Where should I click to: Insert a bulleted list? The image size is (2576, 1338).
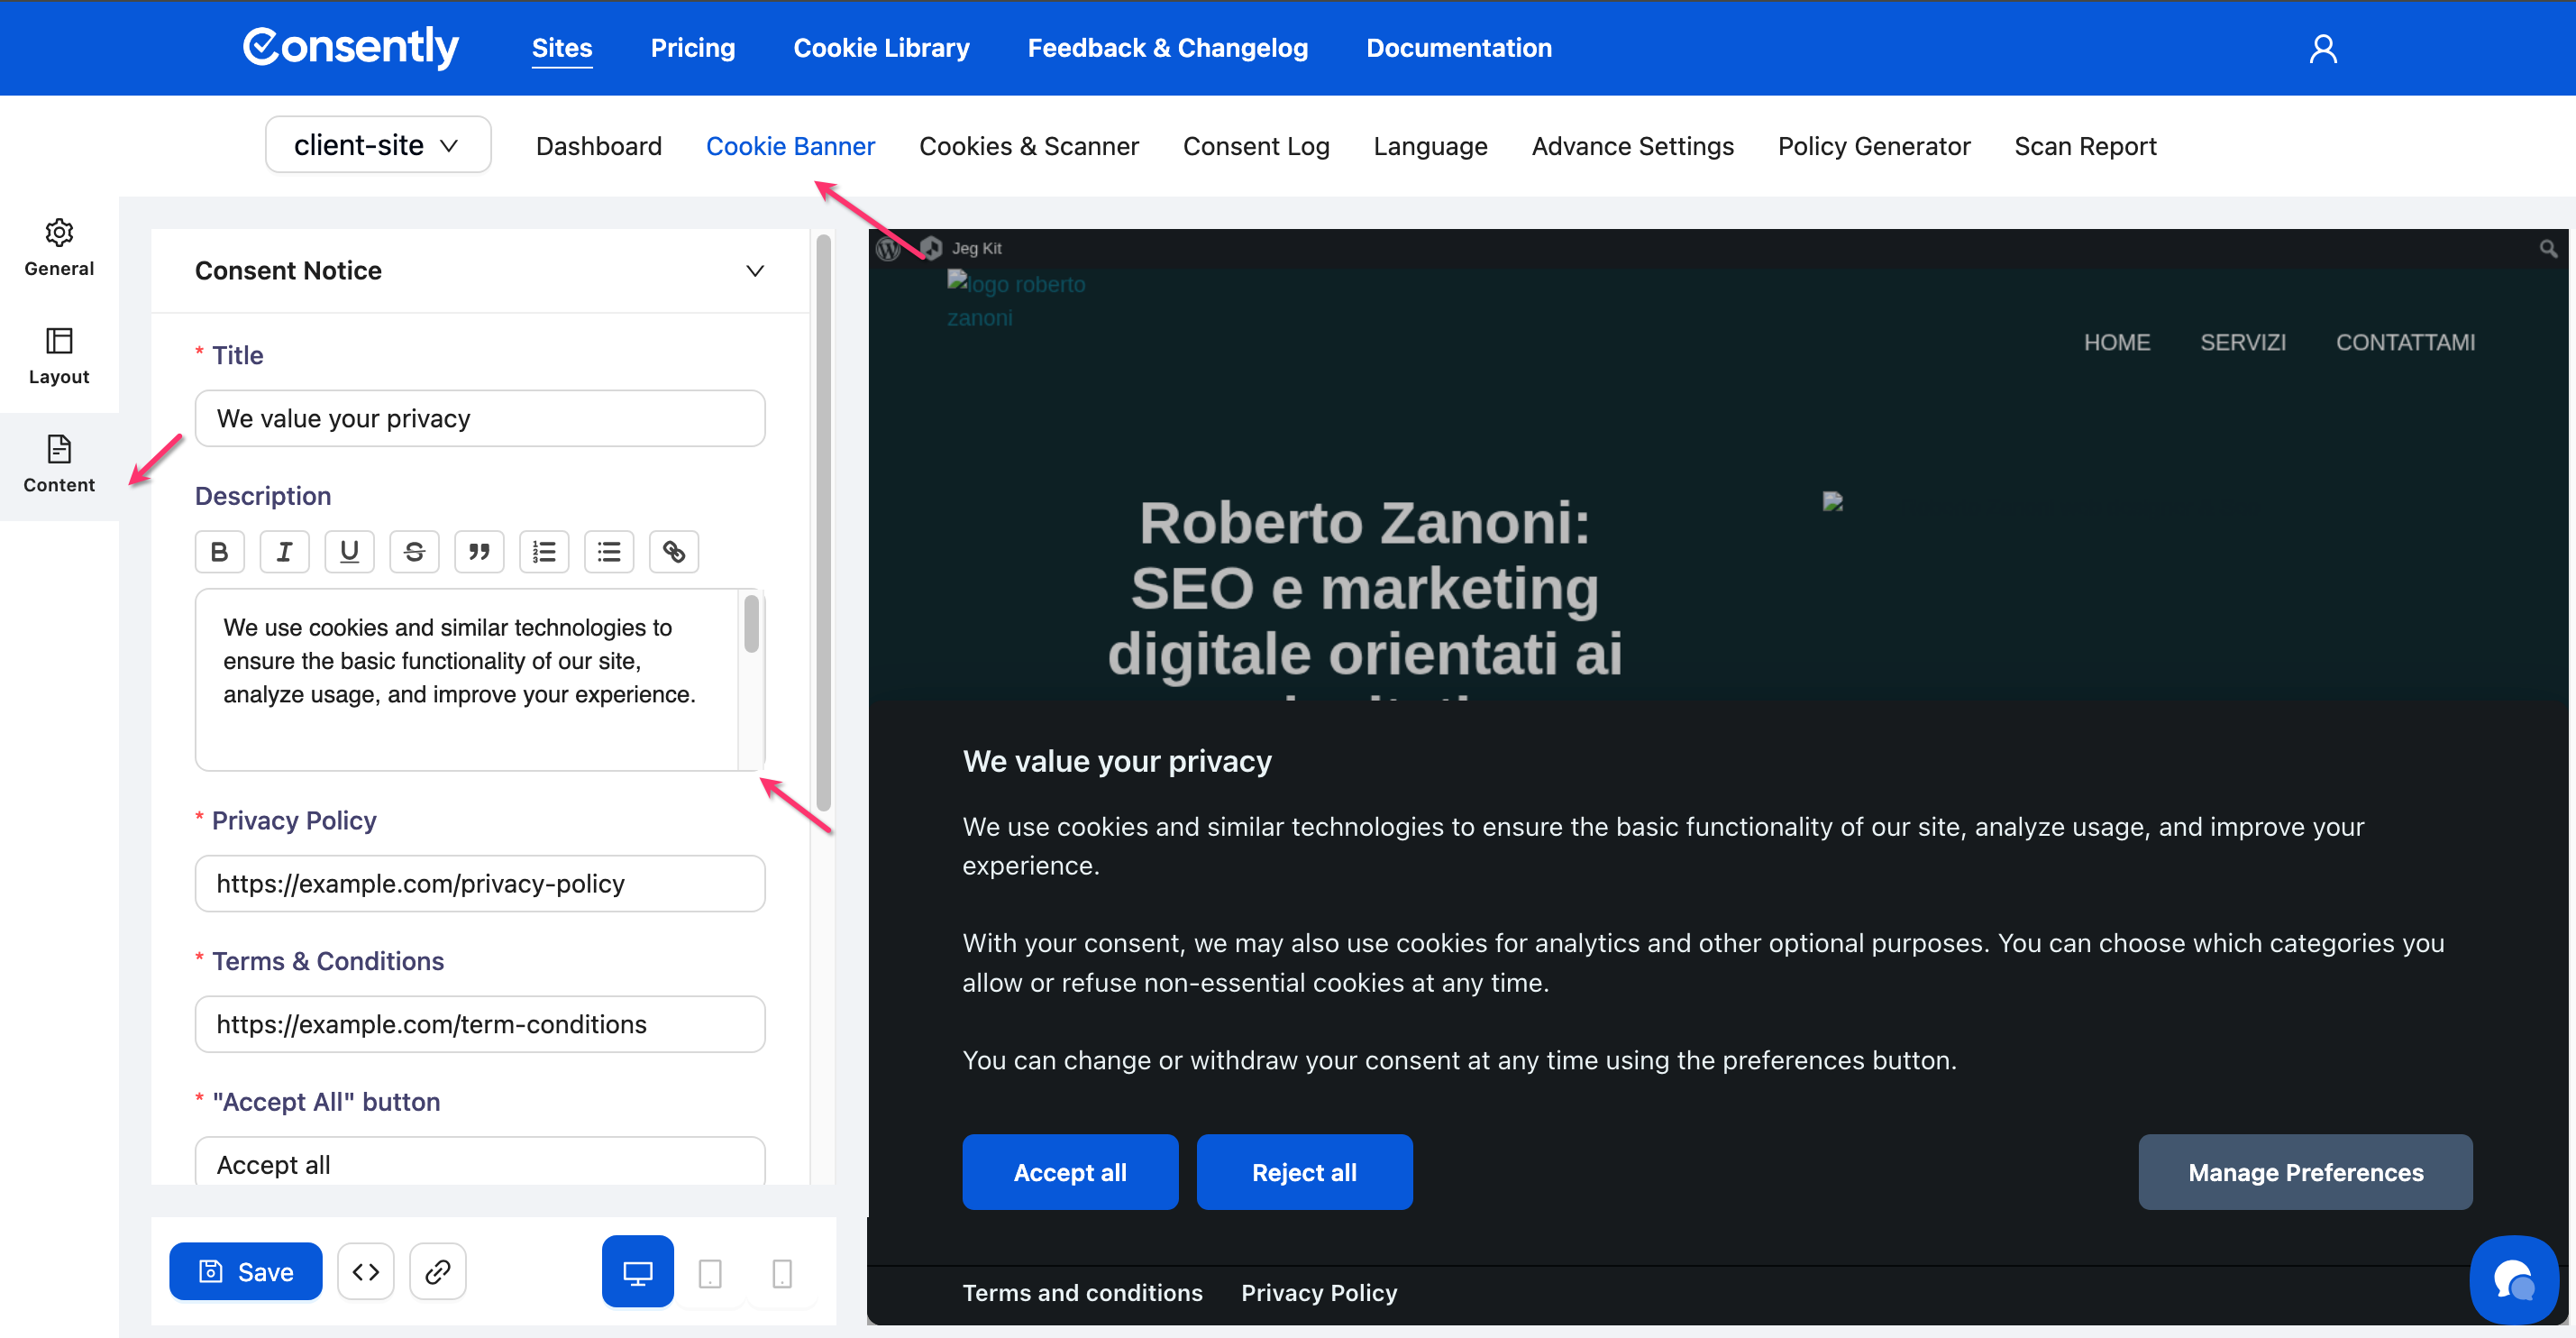click(x=609, y=552)
